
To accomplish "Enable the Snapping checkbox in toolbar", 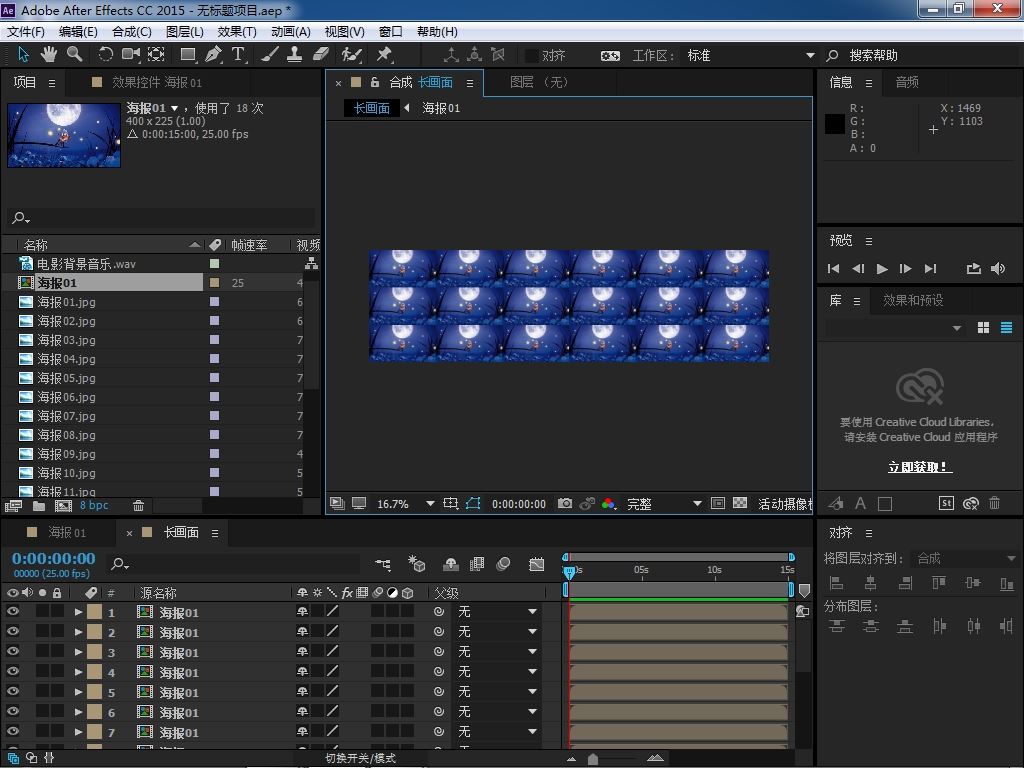I will pyautogui.click(x=532, y=56).
